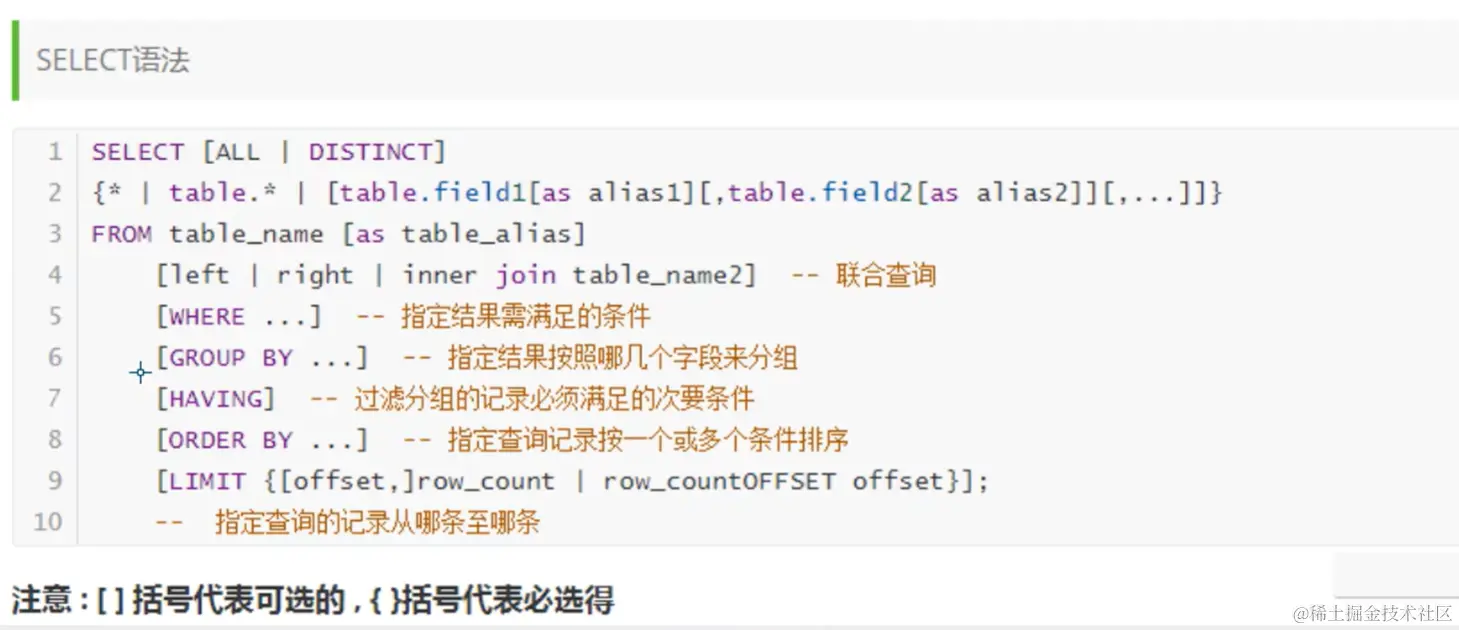
Task: Click the WHERE clause on line 5
Action: pos(239,317)
